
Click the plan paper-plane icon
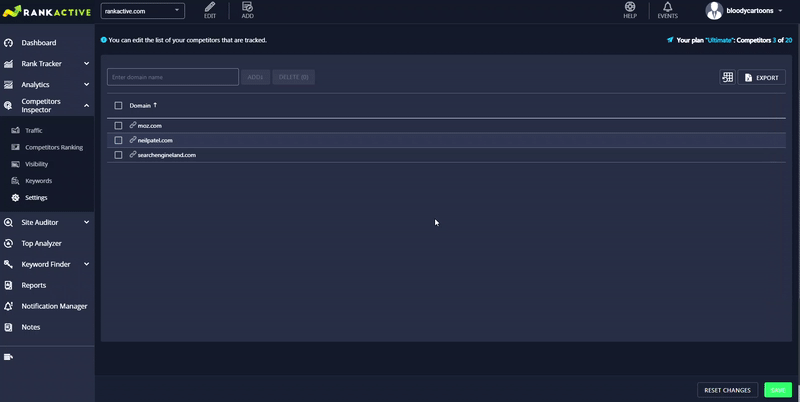(x=670, y=40)
